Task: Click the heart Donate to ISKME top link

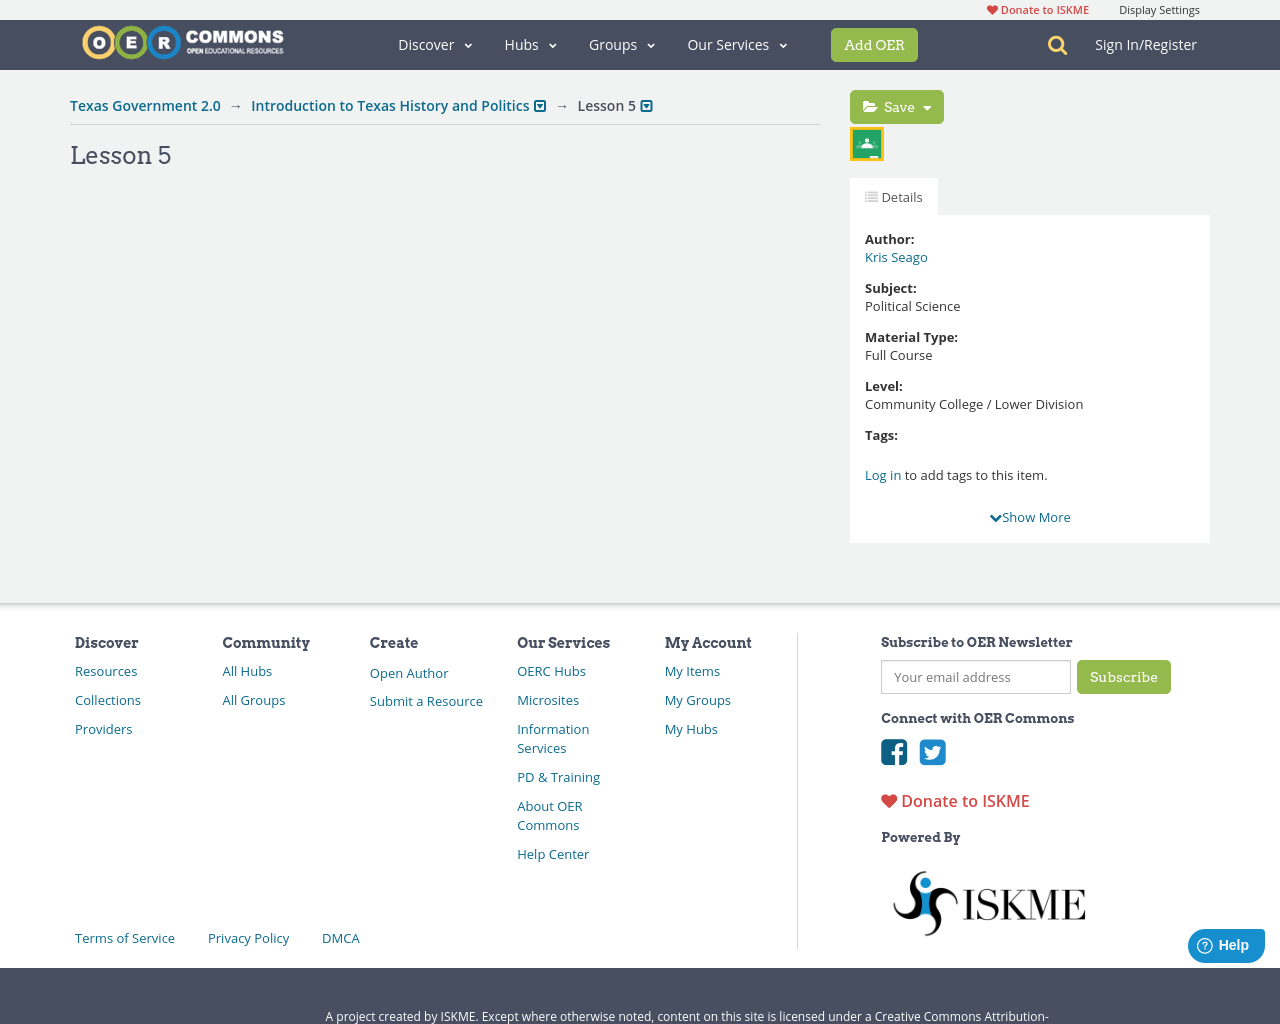Action: point(1038,10)
